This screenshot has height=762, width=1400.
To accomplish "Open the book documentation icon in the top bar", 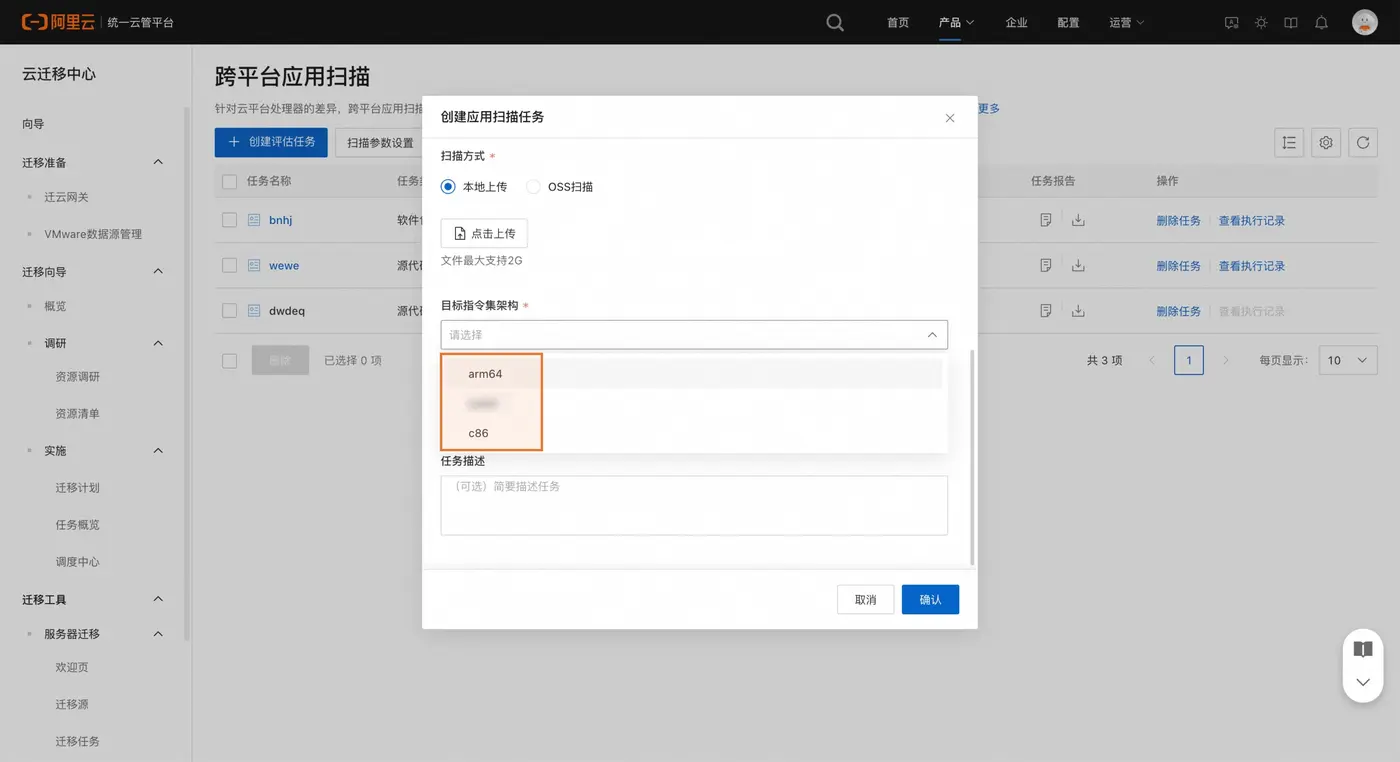I will [1291, 22].
